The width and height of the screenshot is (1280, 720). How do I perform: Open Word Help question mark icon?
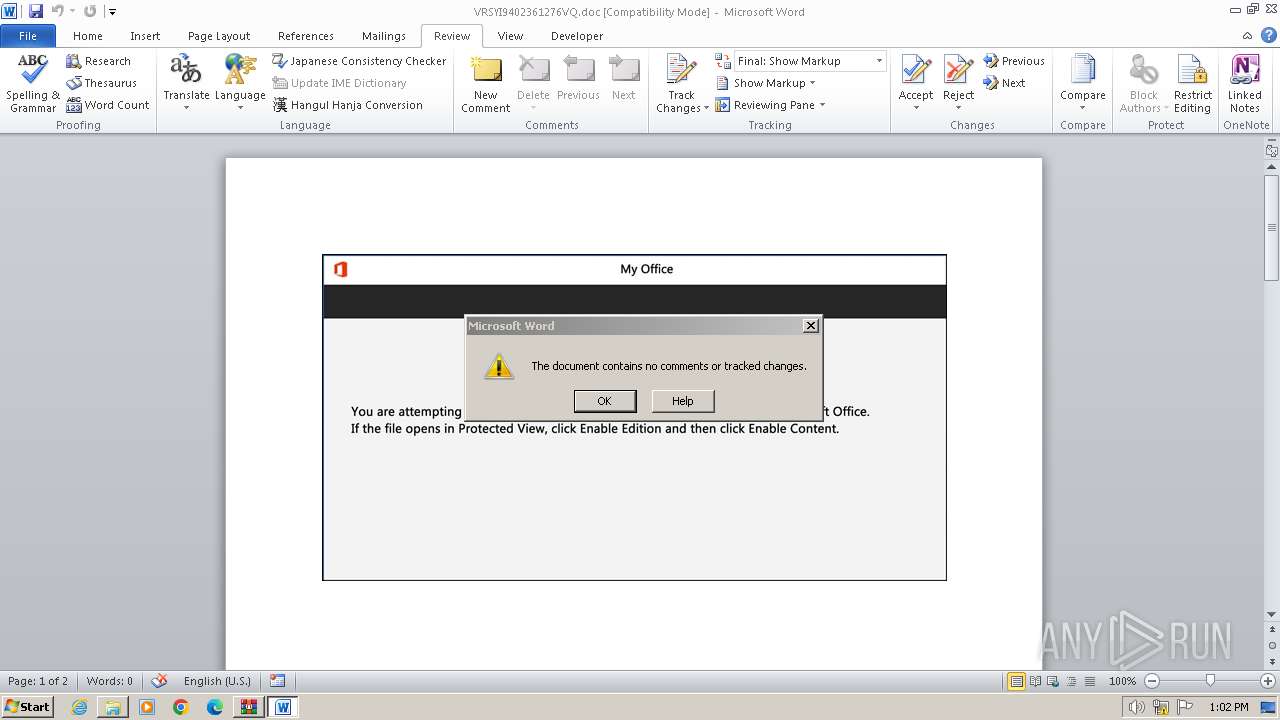(x=1270, y=36)
